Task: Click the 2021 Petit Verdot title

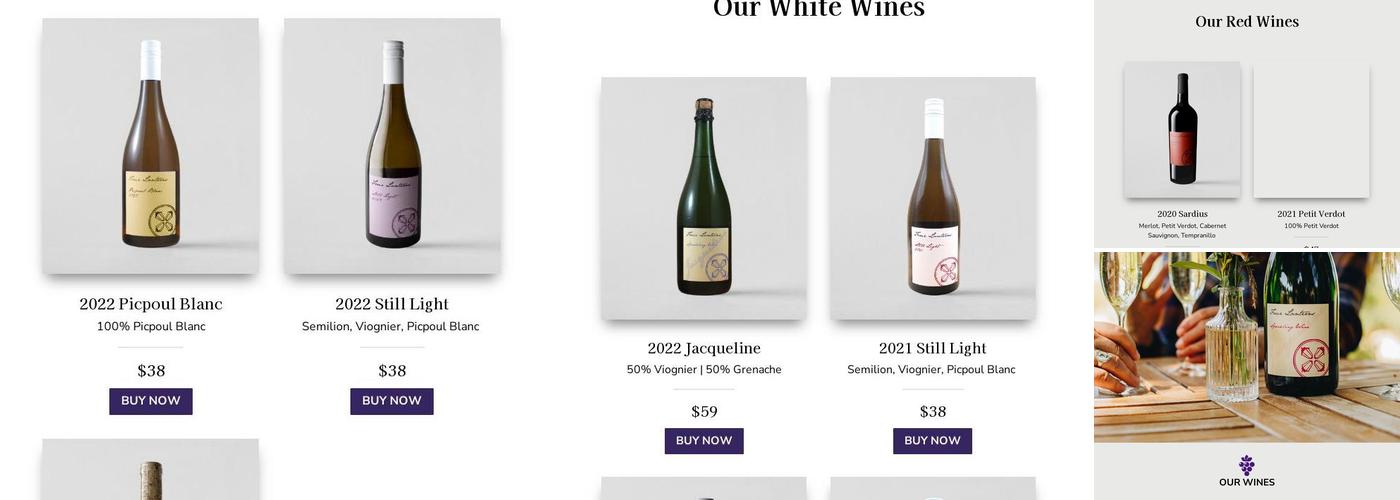Action: click(x=1311, y=214)
